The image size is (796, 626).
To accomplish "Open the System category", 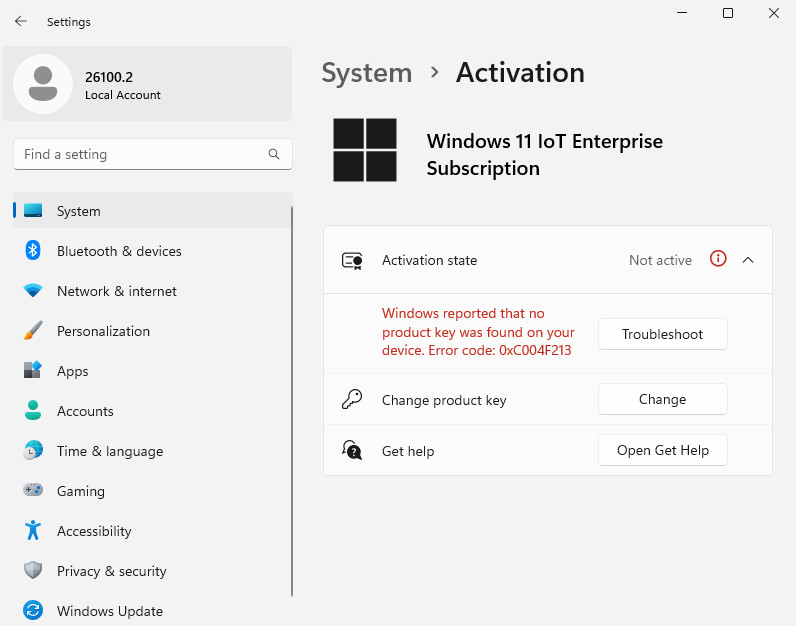I will coord(152,210).
